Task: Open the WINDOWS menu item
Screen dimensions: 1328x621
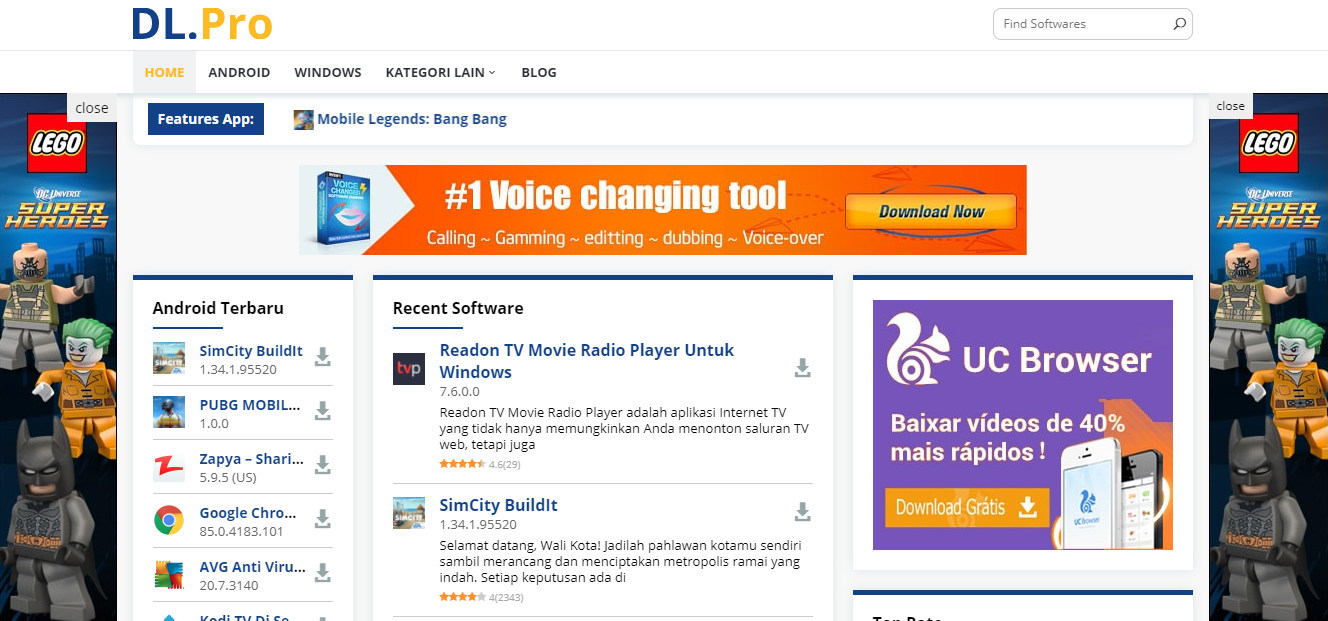Action: [328, 72]
